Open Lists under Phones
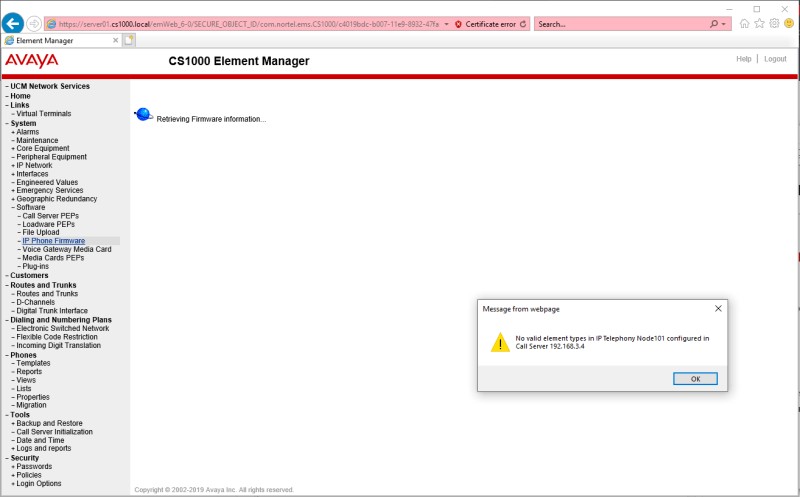The height and width of the screenshot is (497, 800). (x=24, y=389)
